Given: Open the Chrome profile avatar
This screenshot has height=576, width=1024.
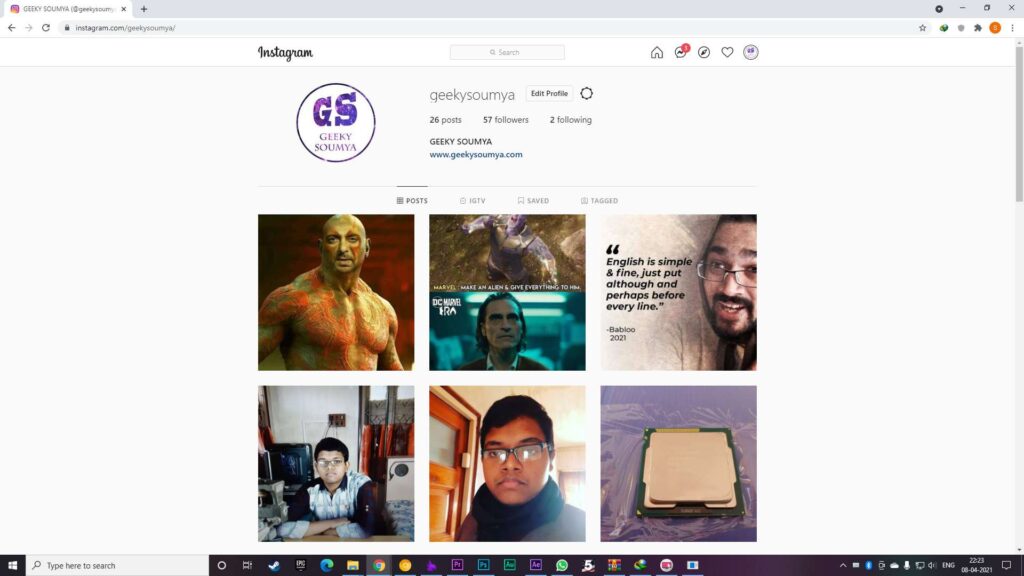Looking at the screenshot, I should tap(995, 27).
